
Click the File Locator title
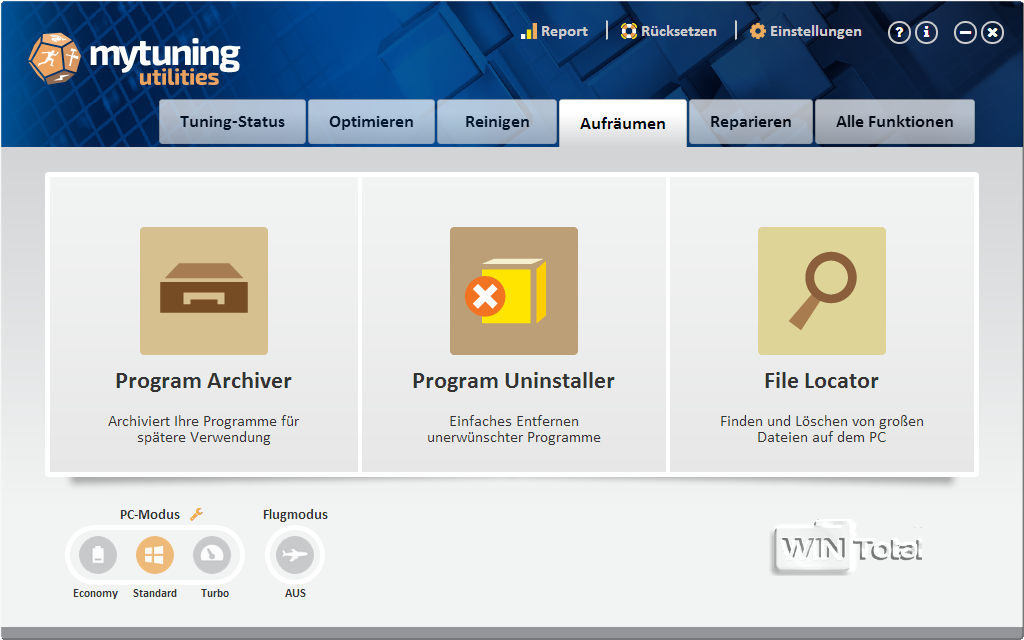[822, 381]
